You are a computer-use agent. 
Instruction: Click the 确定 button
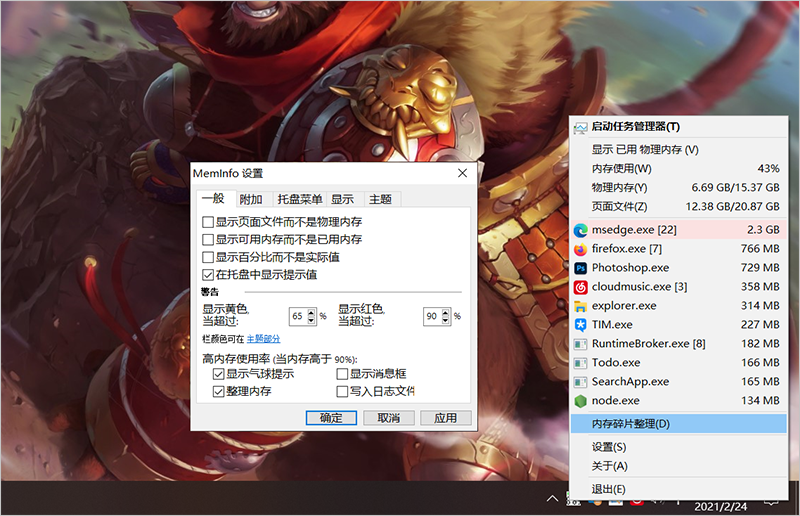tap(331, 418)
